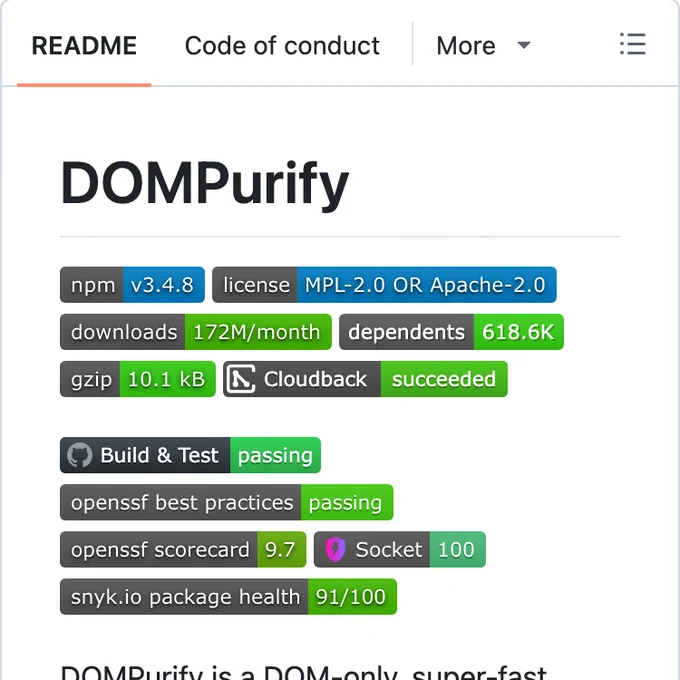Screen dimensions: 680x680
Task: Click the Cloudback logo icon
Action: [241, 379]
